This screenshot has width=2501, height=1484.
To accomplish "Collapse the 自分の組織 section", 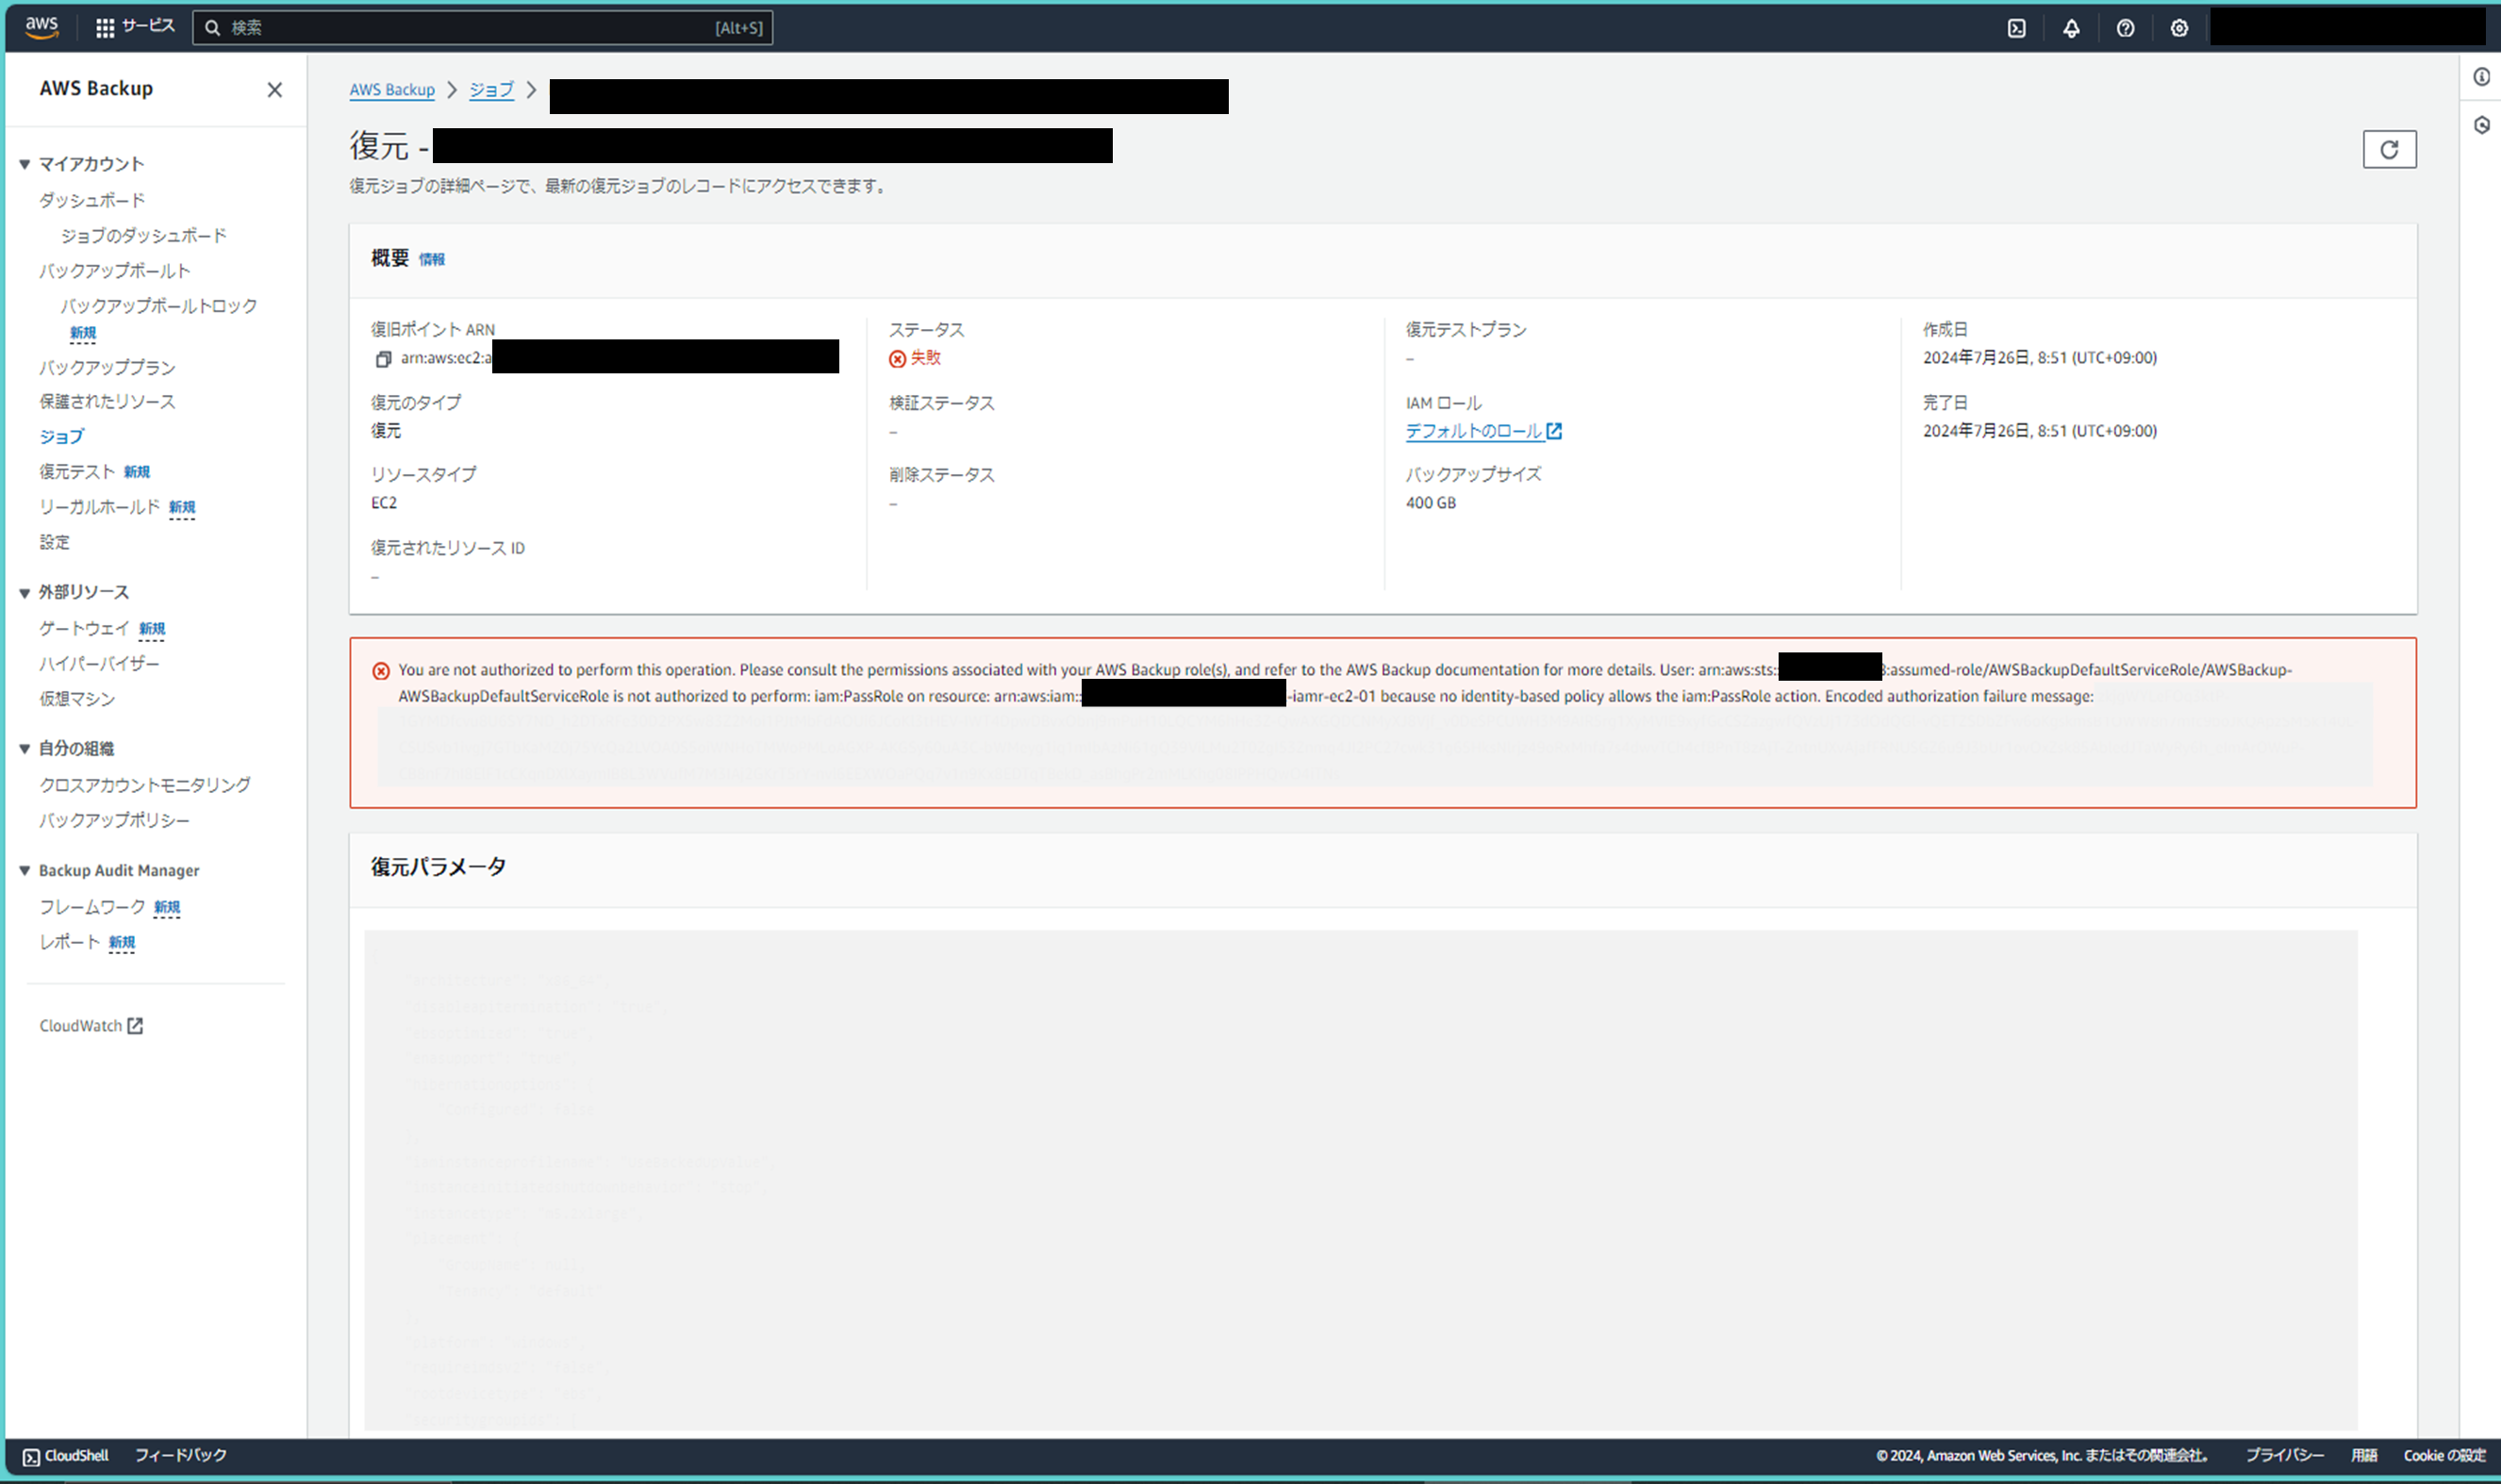I will [25, 748].
